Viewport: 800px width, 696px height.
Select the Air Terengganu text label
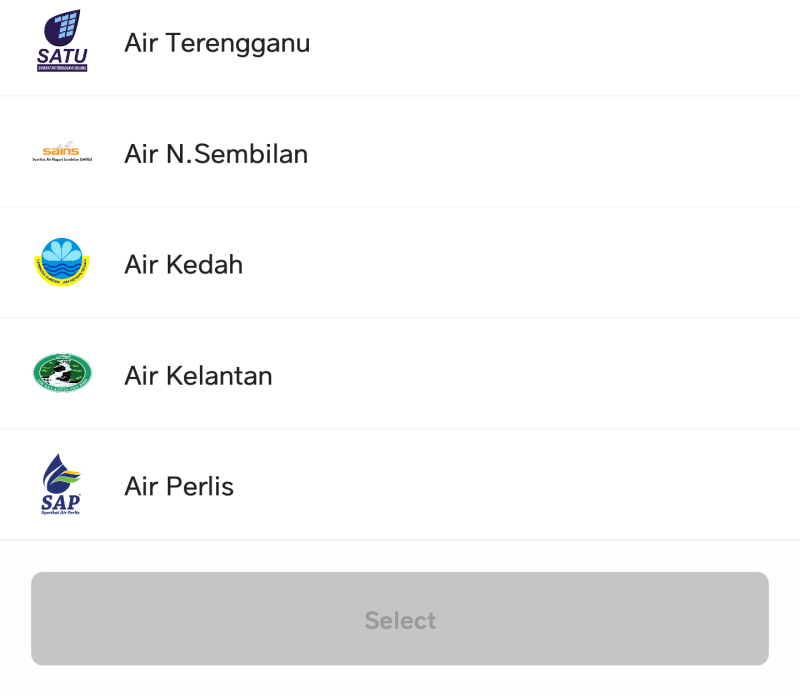(217, 43)
